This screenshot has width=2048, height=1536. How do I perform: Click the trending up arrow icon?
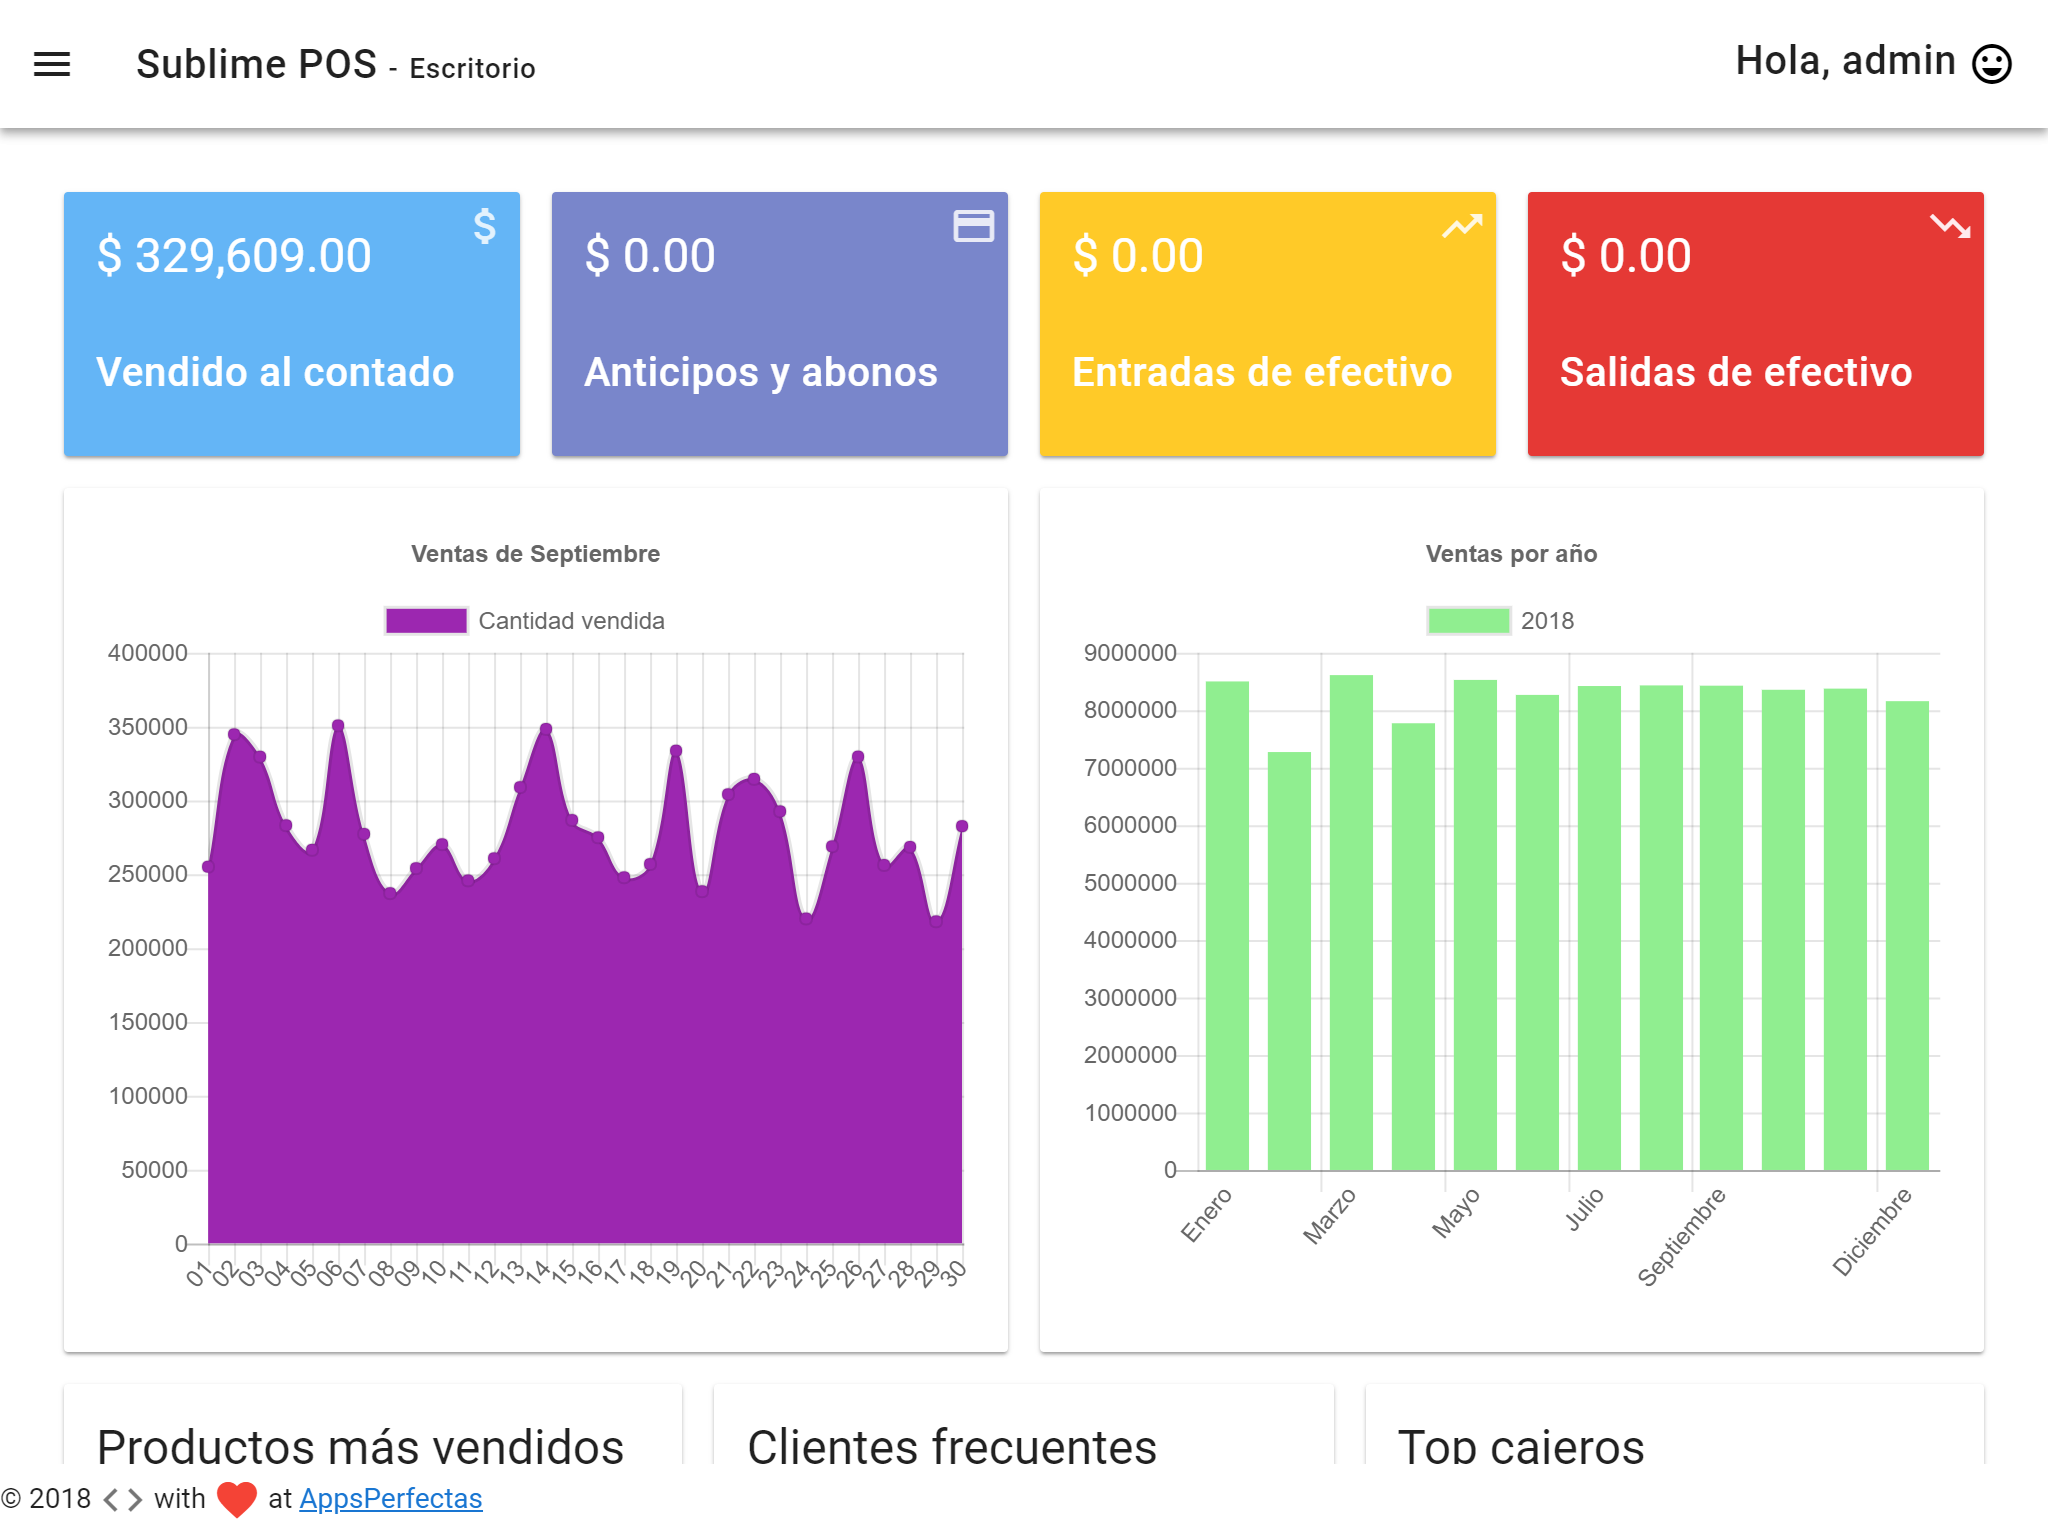pyautogui.click(x=1461, y=227)
